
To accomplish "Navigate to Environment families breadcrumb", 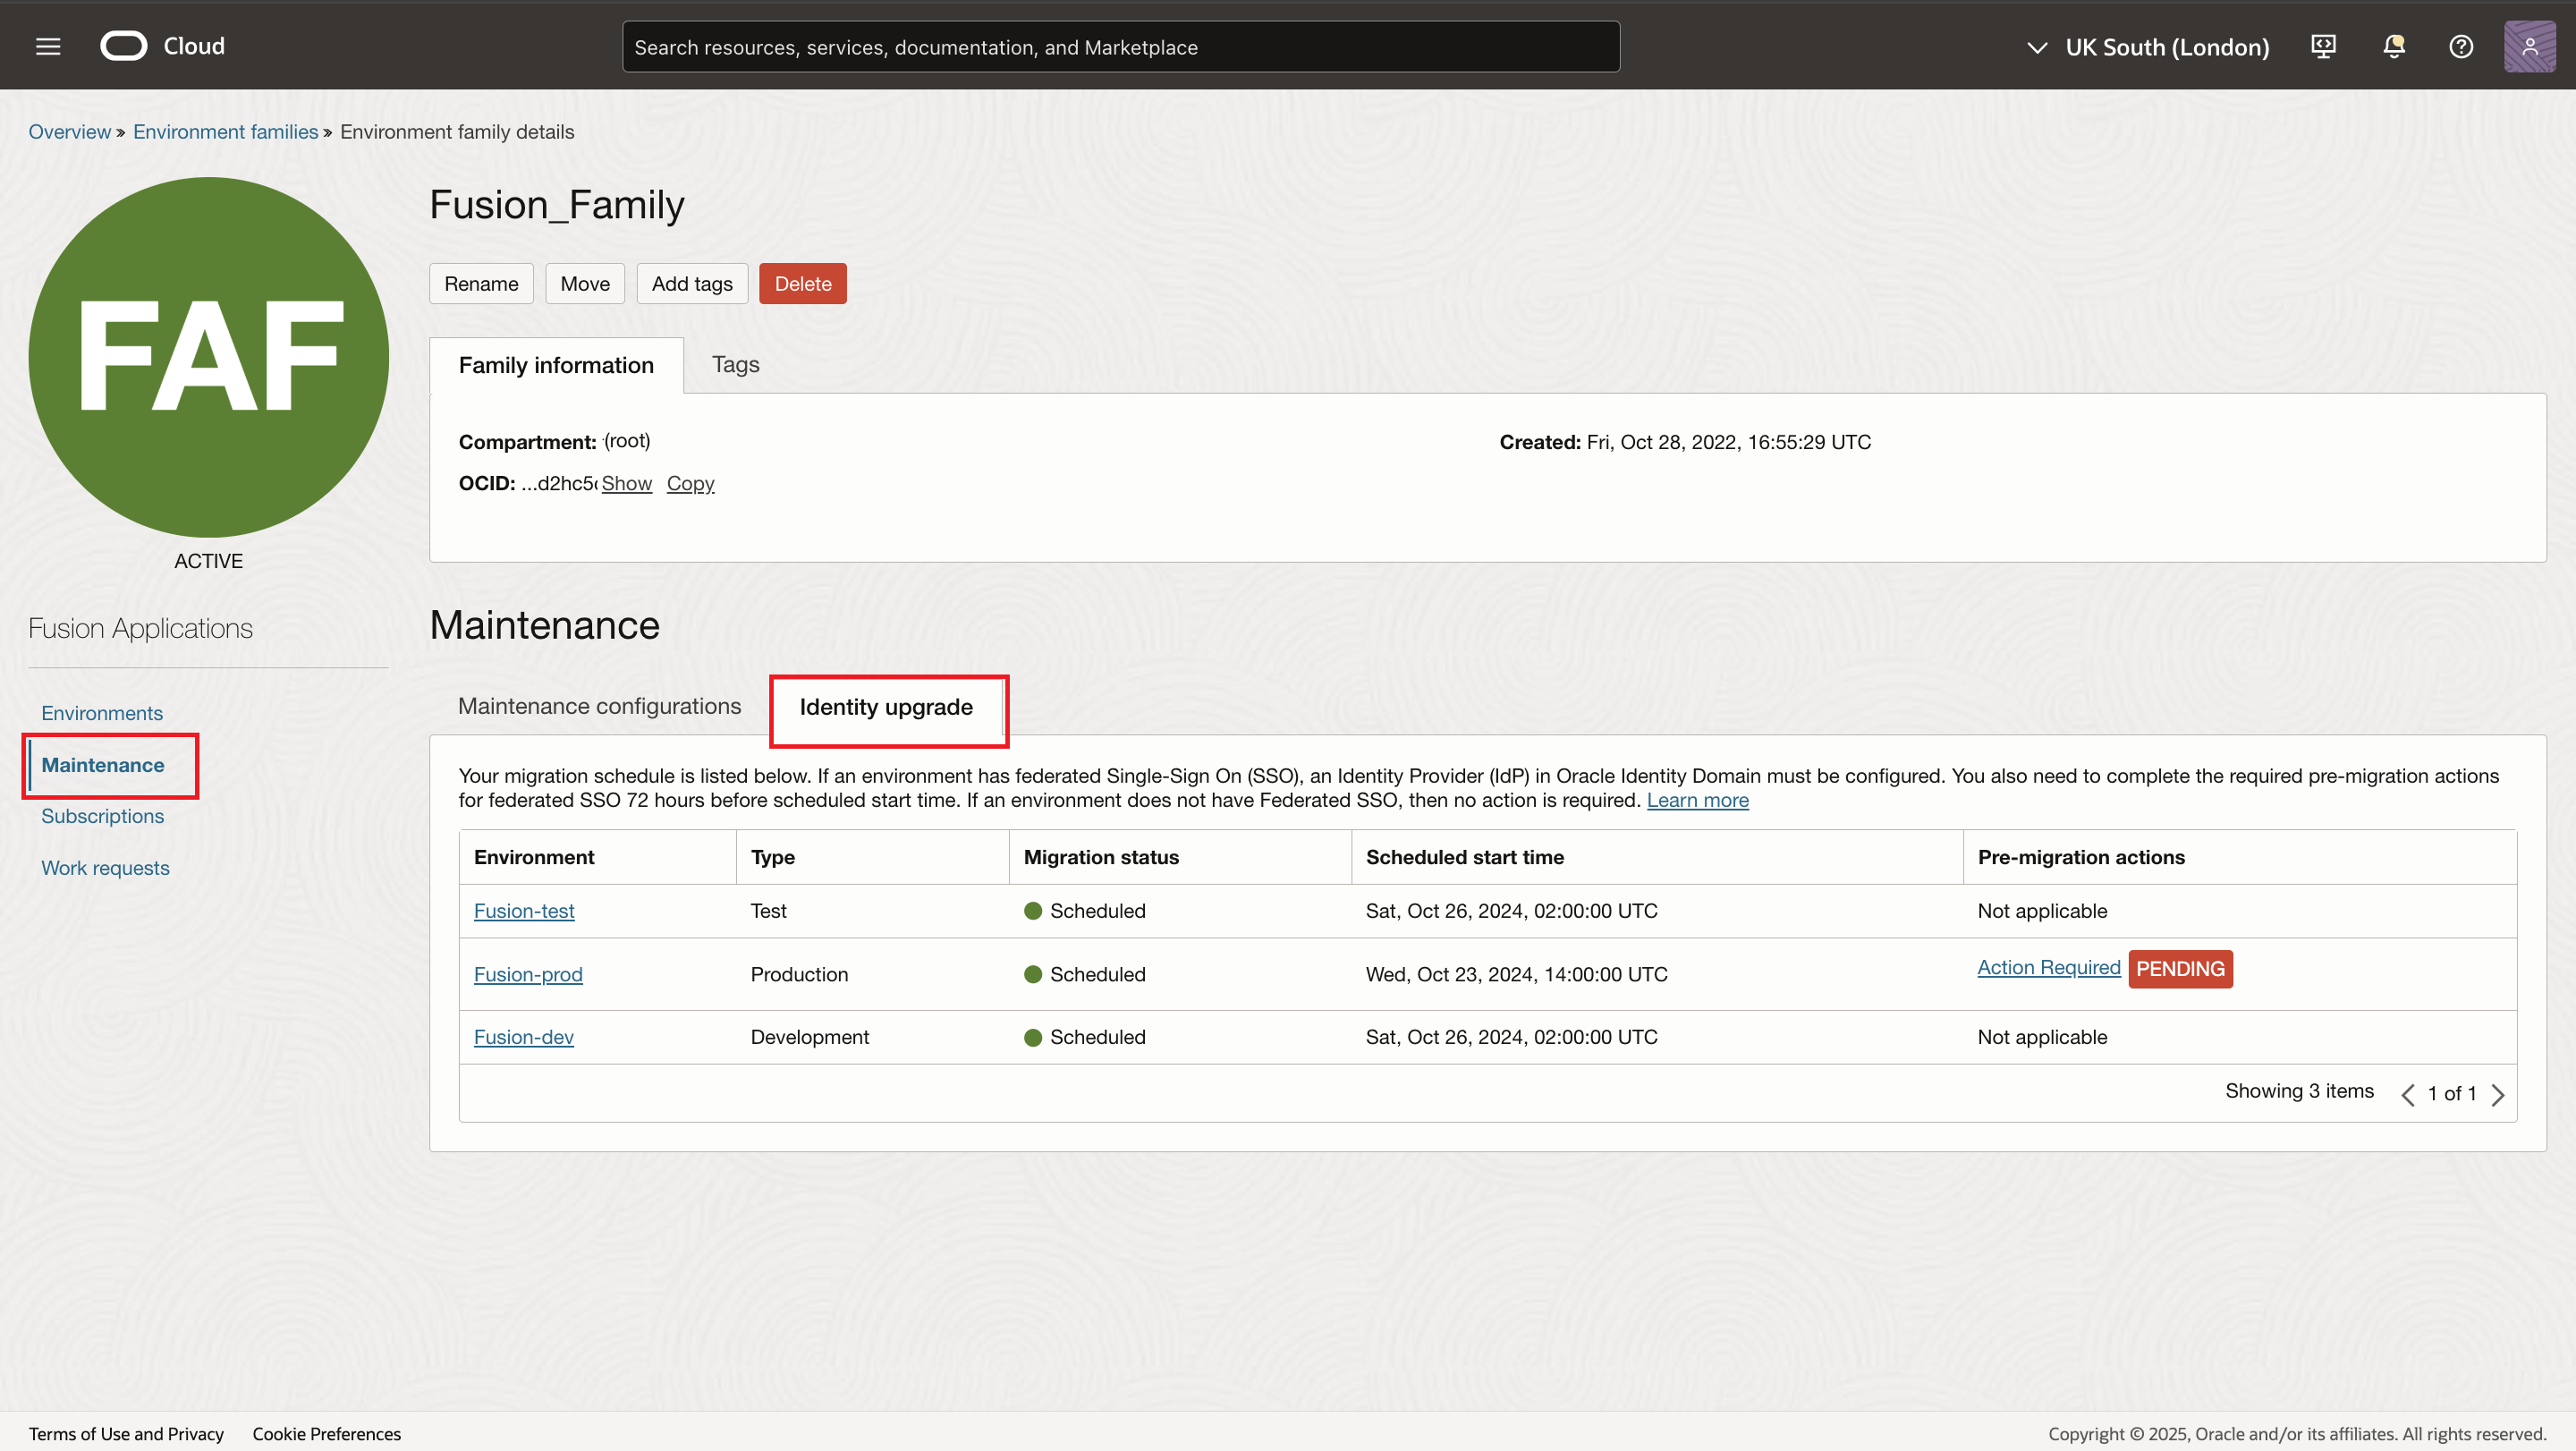I will (225, 132).
